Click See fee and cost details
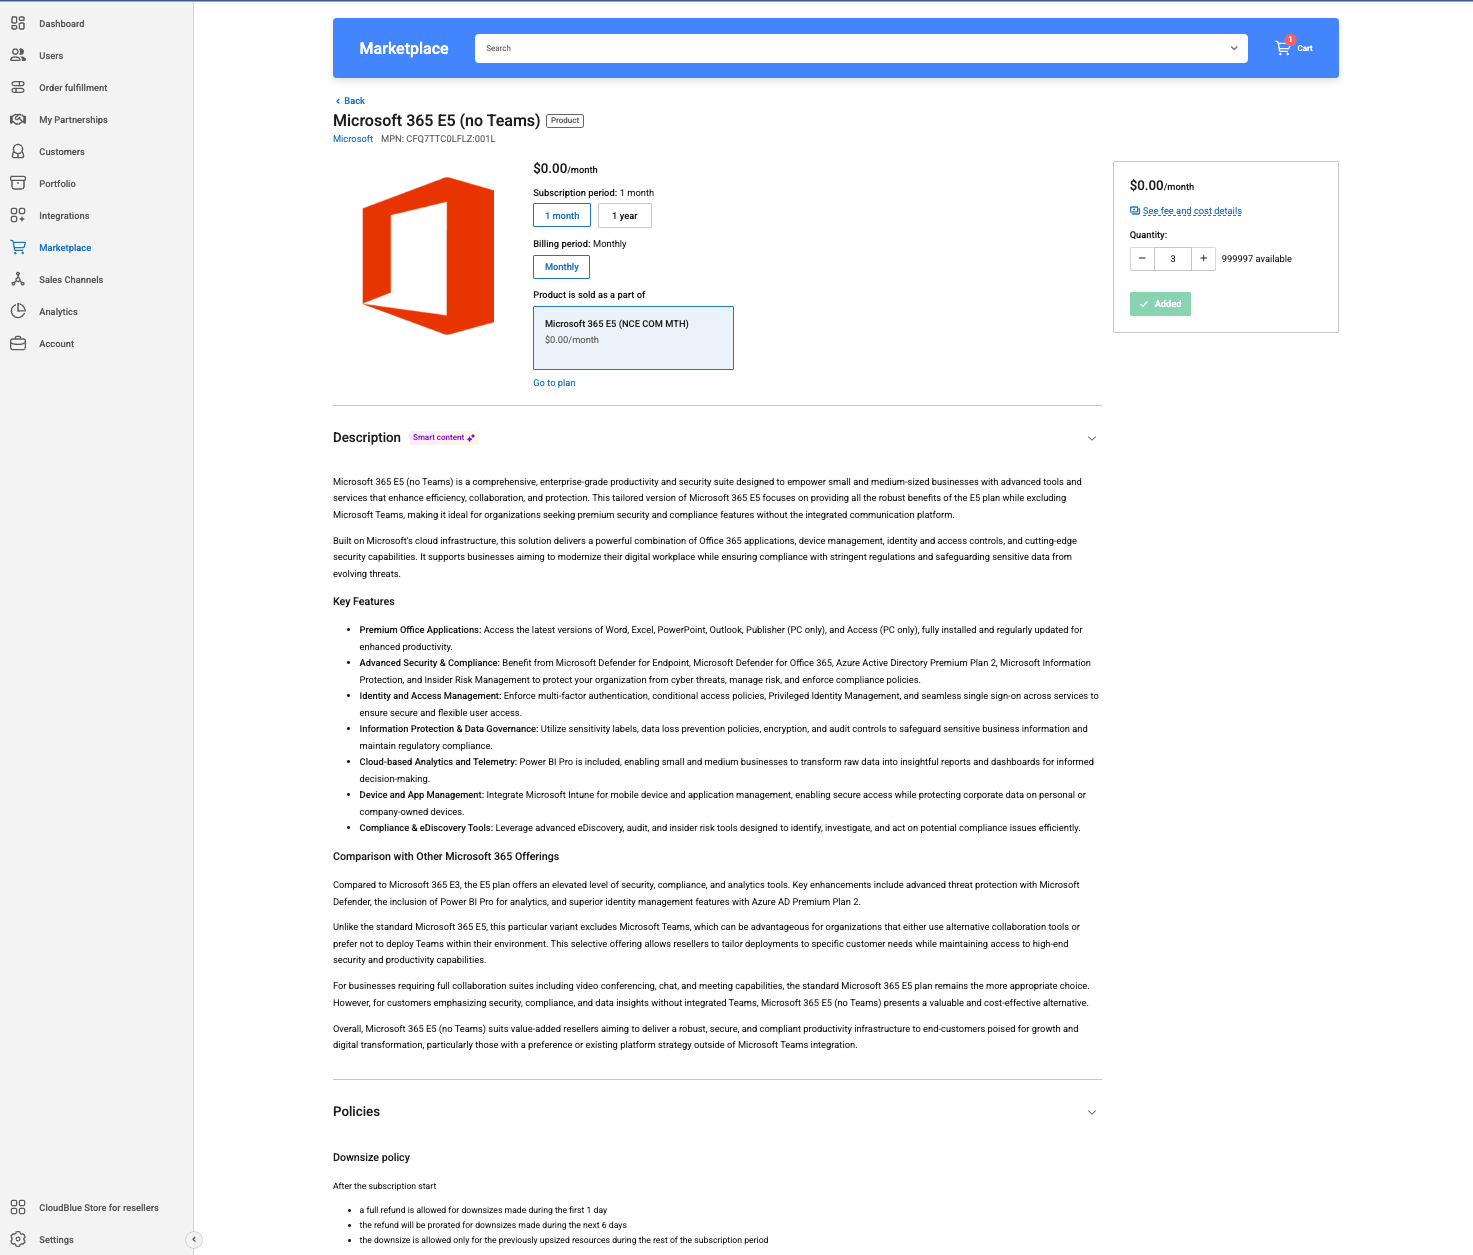This screenshot has height=1255, width=1473. (1192, 211)
